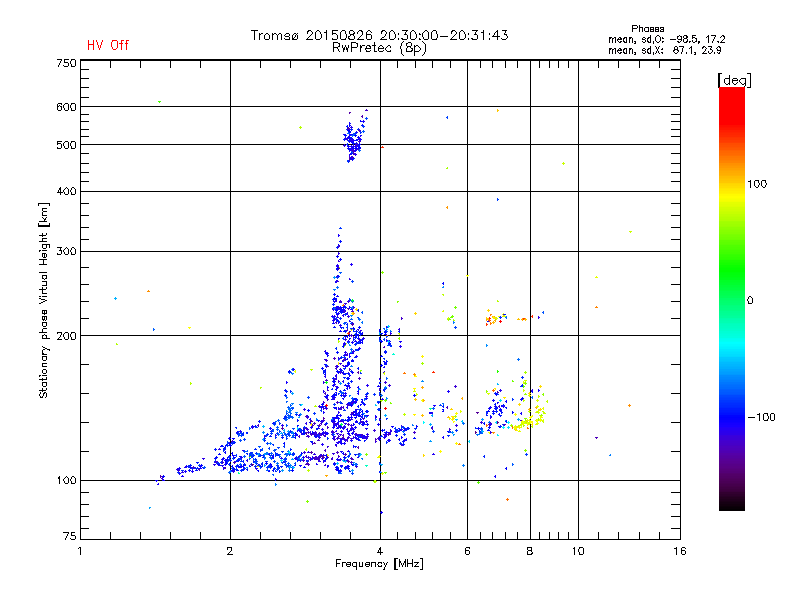Click the y-axis tick label '400'

pyautogui.click(x=66, y=191)
